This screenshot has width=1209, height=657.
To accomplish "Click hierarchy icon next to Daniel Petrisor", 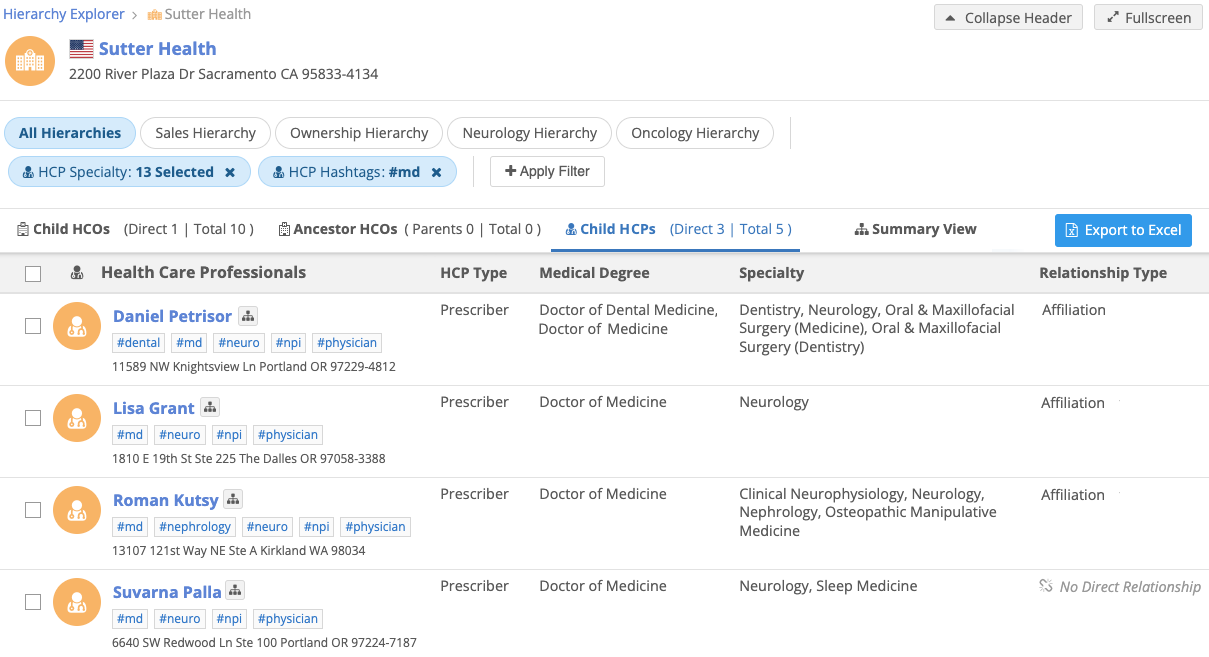I will 249,316.
